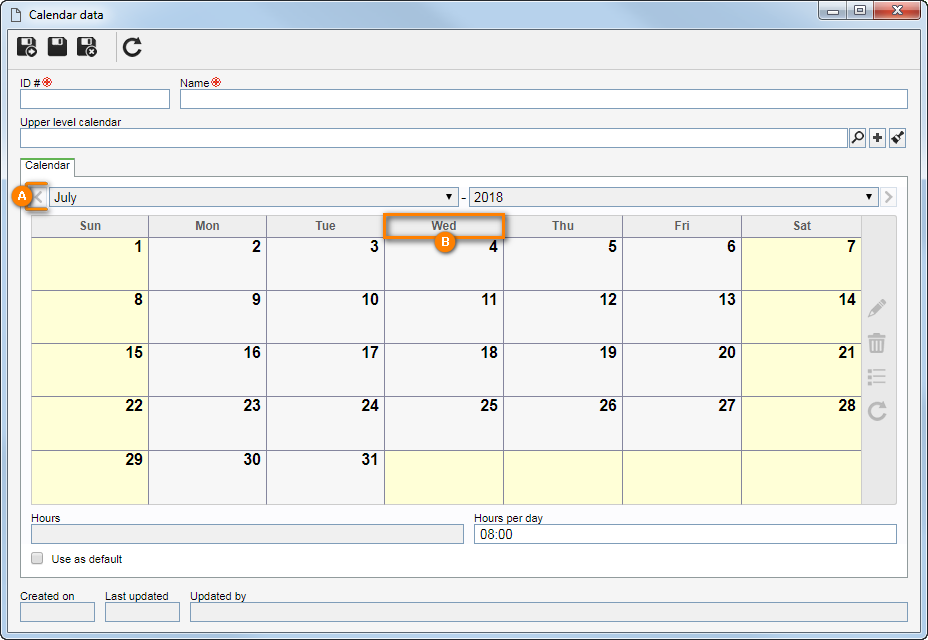The height and width of the screenshot is (640, 928).
Task: Click the list icon beside calendar
Action: (x=877, y=377)
